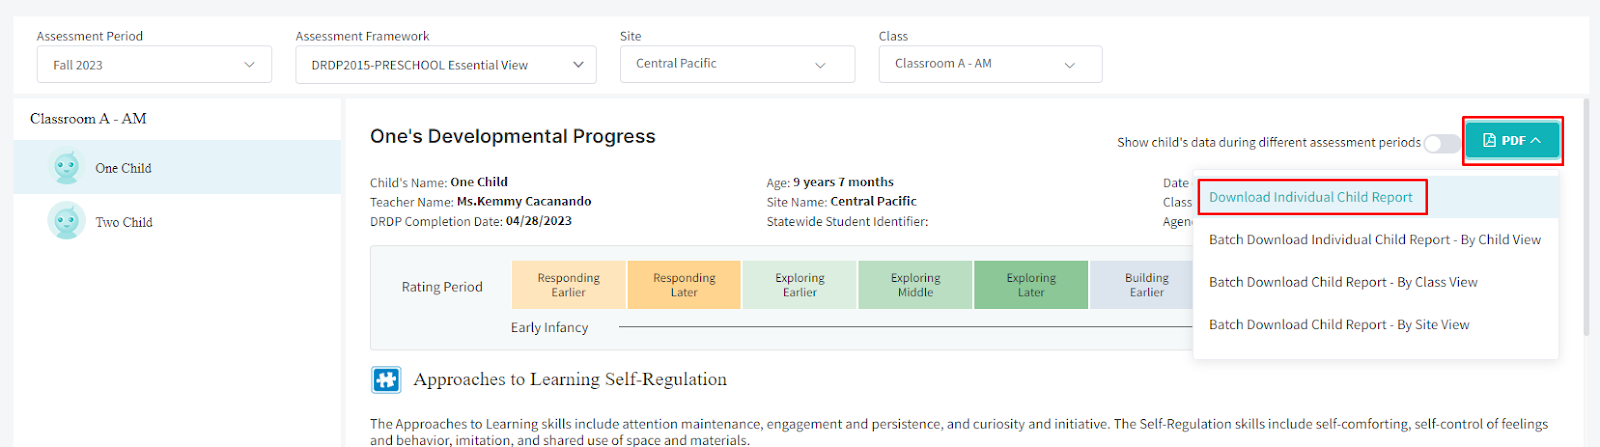Toggle show child's data across assessment periods
The height and width of the screenshot is (447, 1600).
pyautogui.click(x=1441, y=143)
